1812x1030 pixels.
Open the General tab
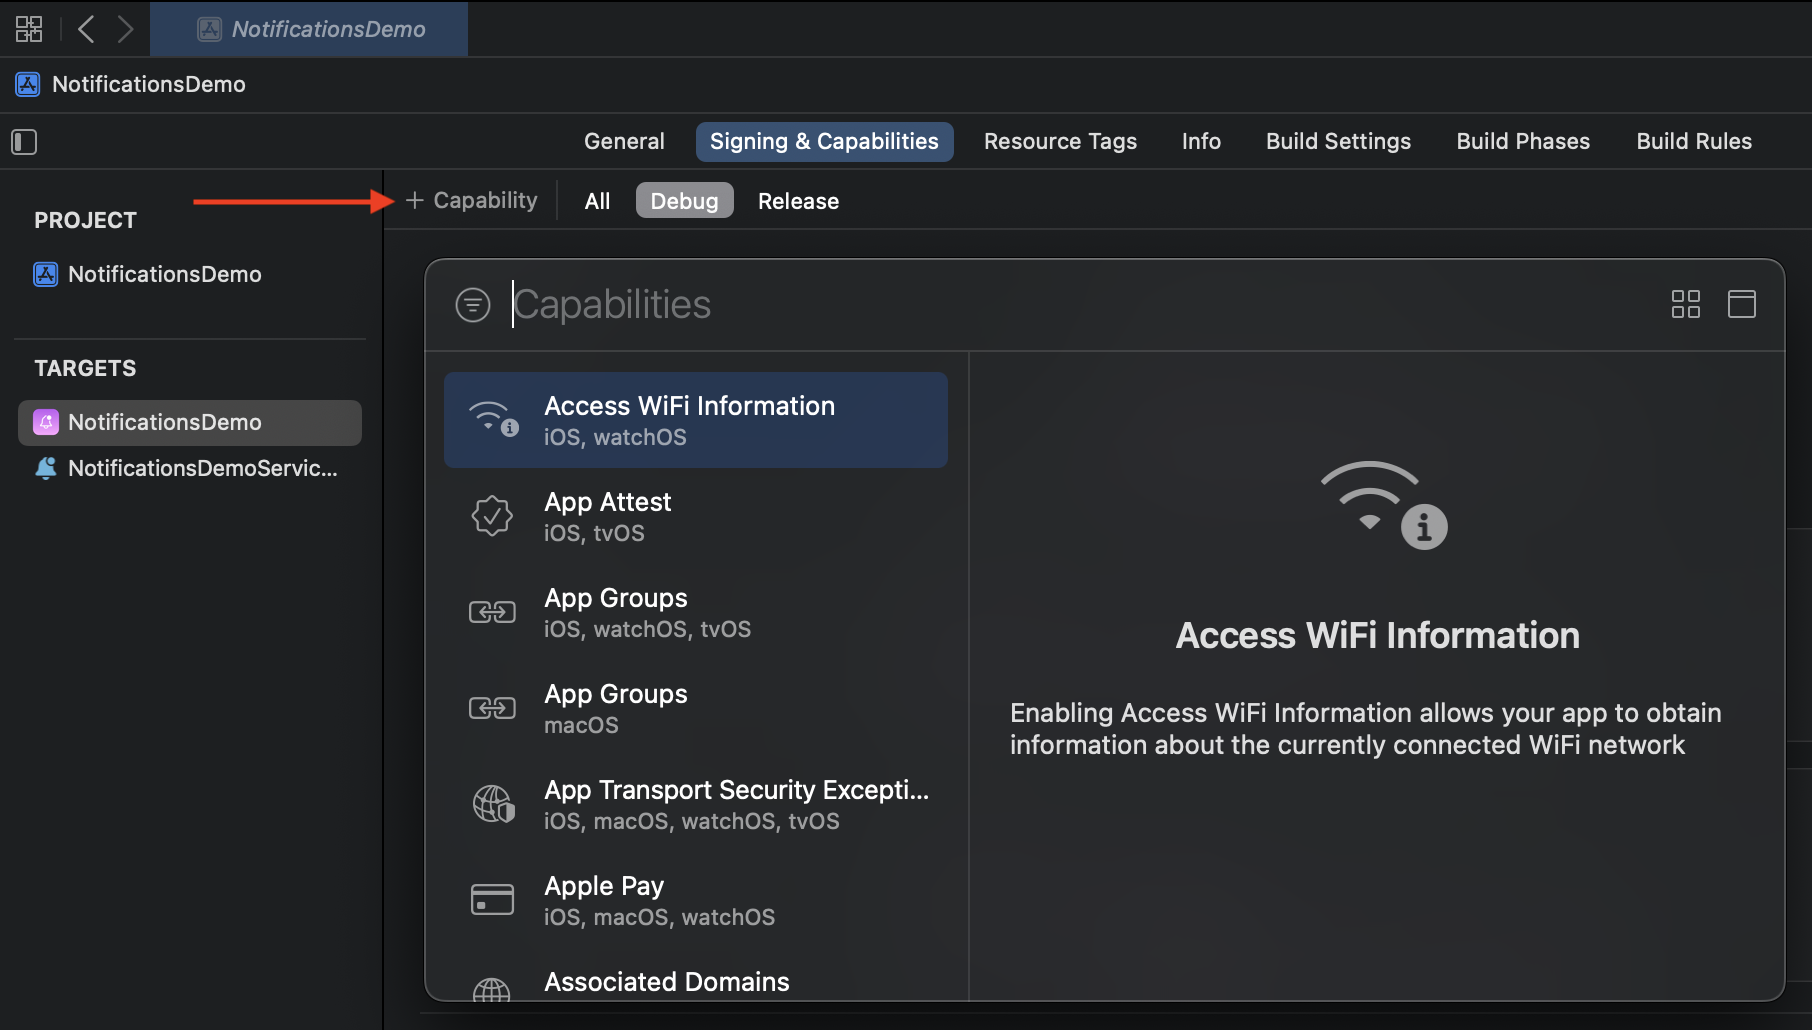click(x=624, y=142)
